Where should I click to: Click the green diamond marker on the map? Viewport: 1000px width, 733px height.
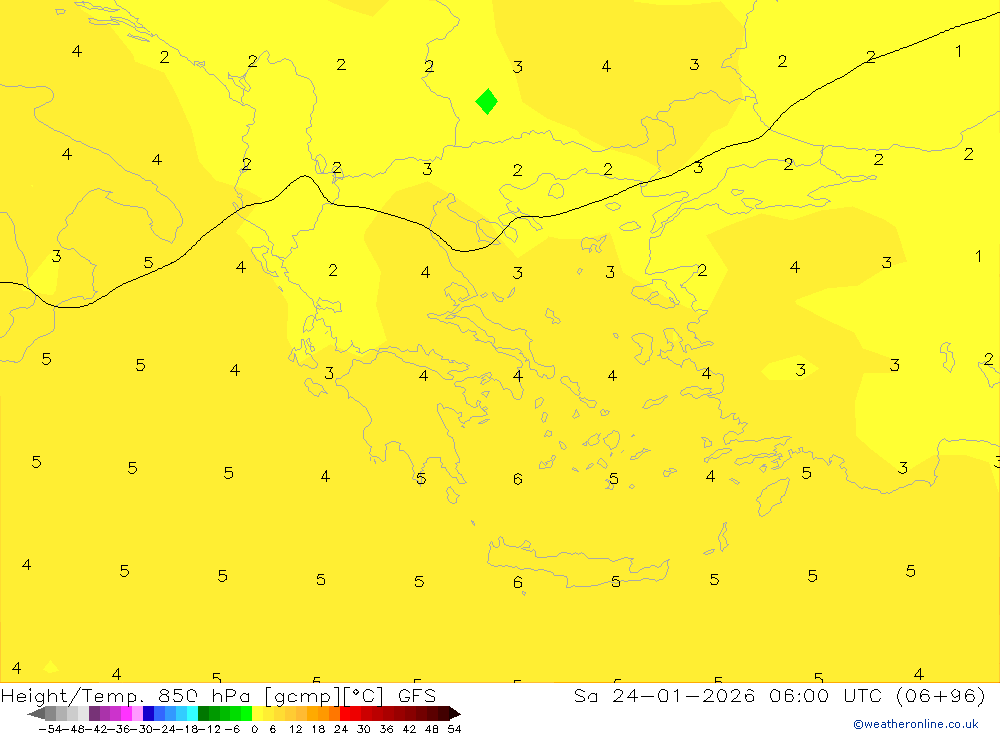point(487,101)
